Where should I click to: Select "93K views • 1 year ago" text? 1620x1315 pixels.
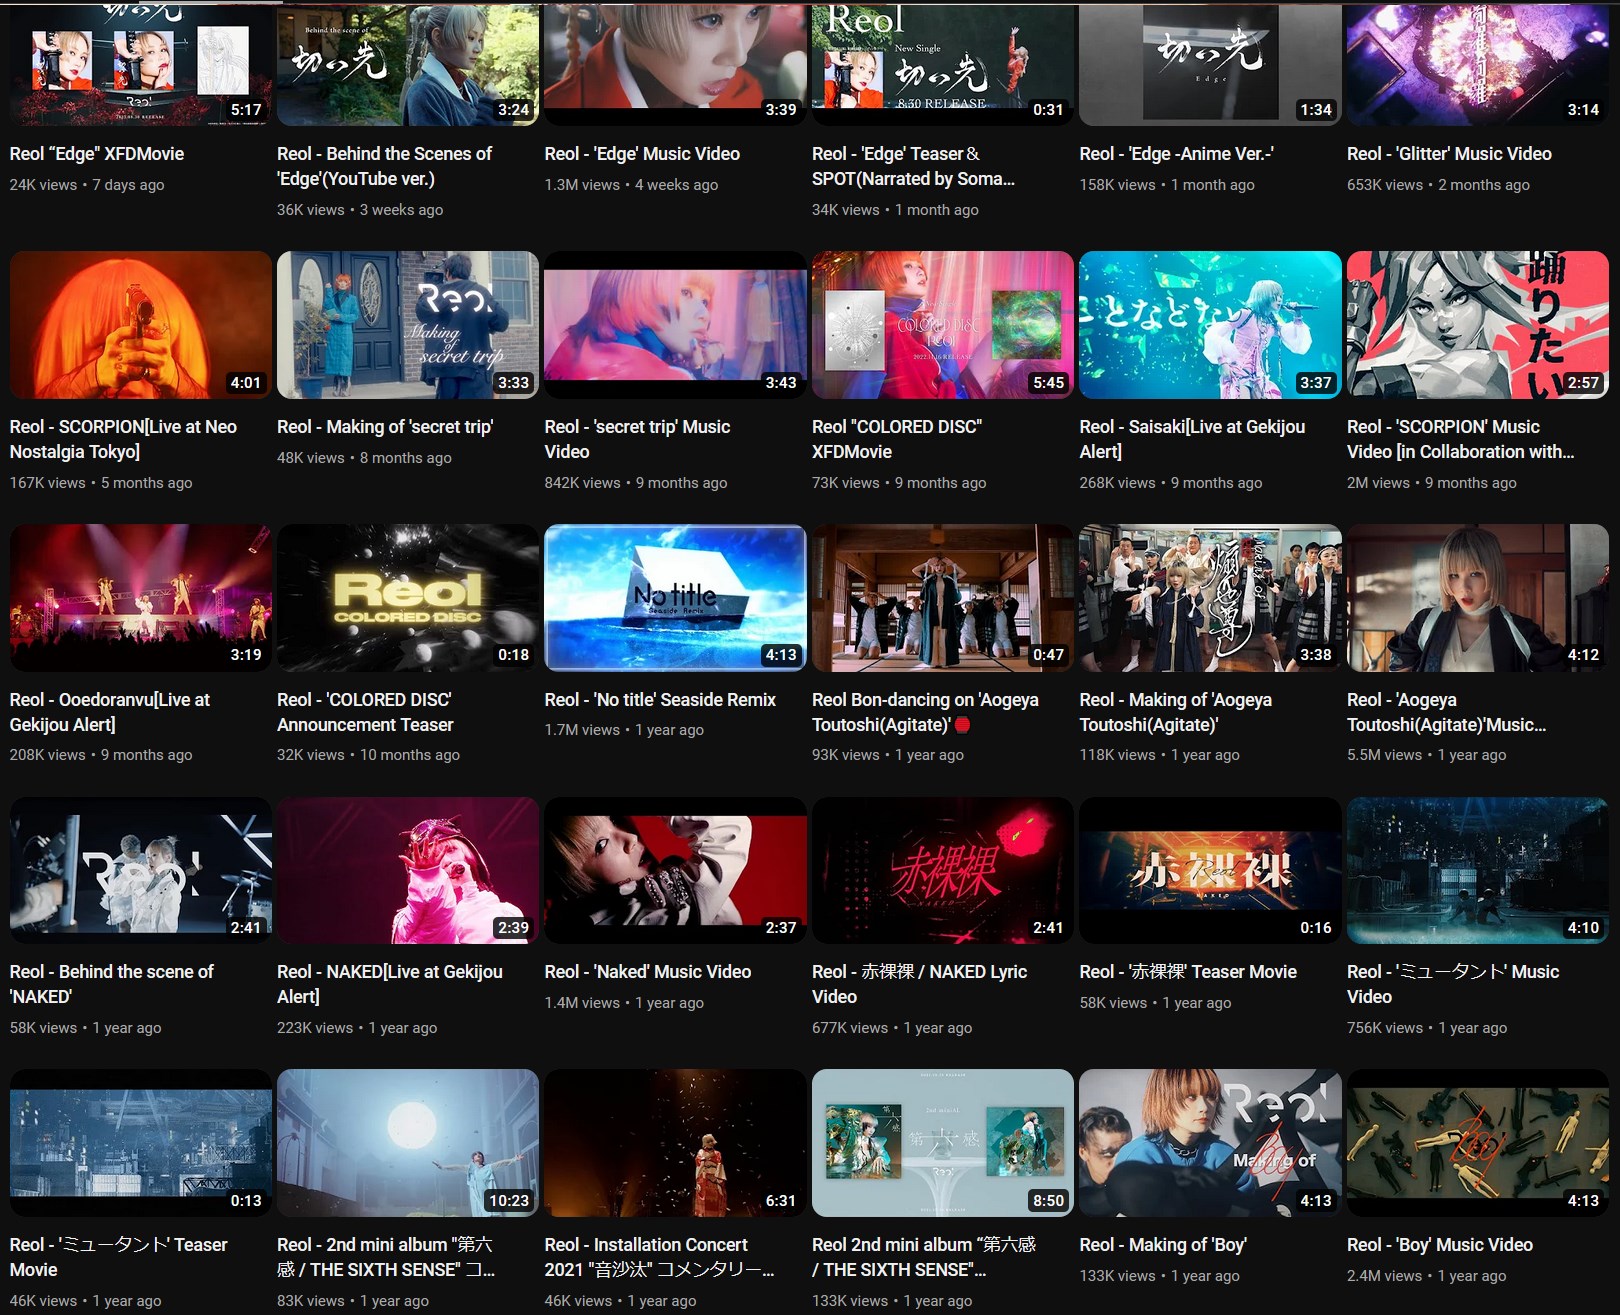(888, 755)
